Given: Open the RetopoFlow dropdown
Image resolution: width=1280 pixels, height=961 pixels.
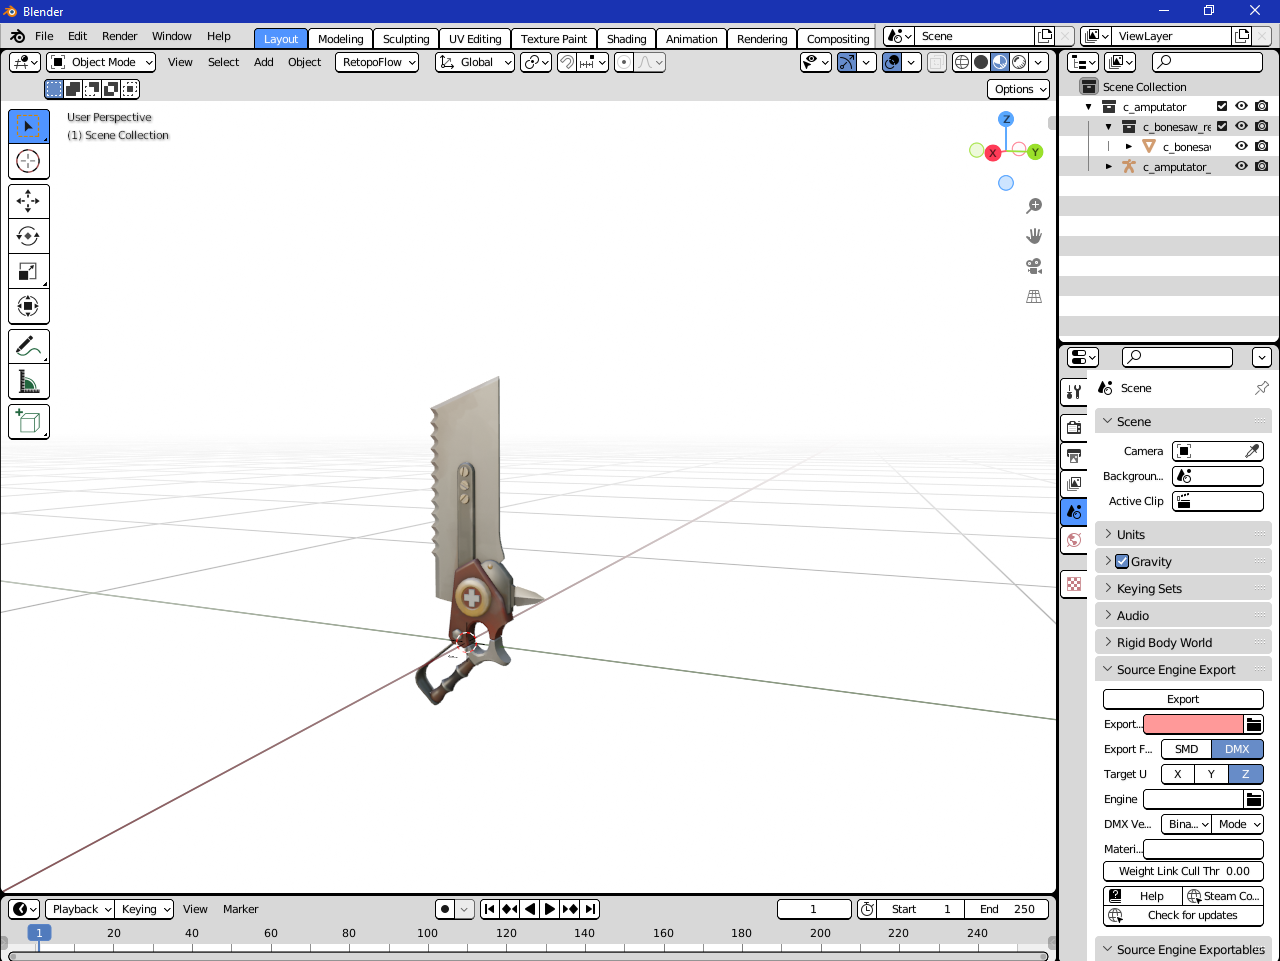Looking at the screenshot, I should point(377,62).
